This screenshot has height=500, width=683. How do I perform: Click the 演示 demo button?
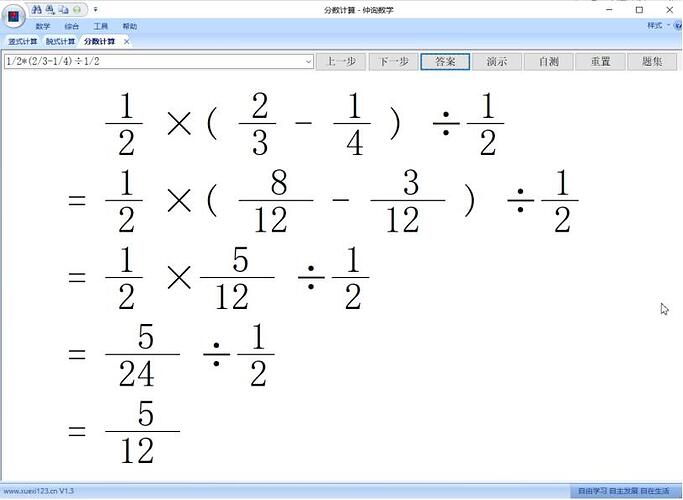[x=497, y=61]
